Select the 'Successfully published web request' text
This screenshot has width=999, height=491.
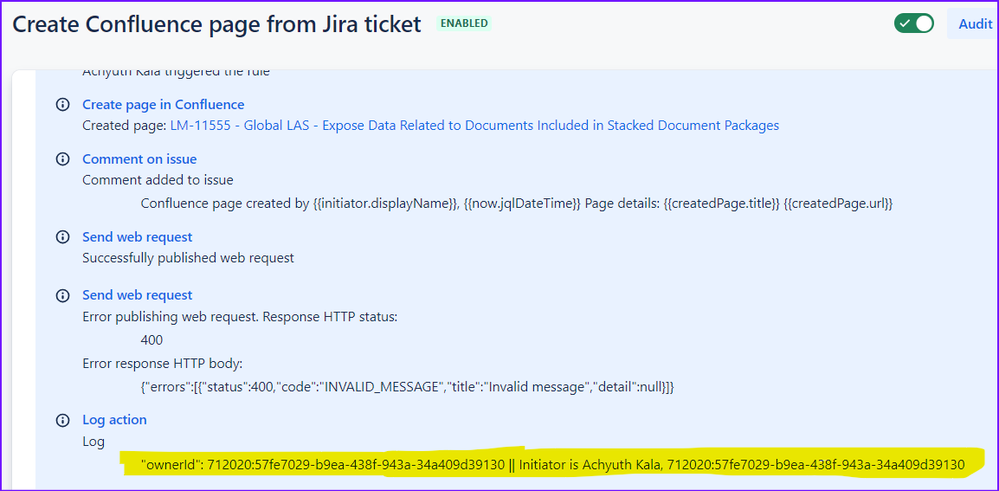(188, 258)
